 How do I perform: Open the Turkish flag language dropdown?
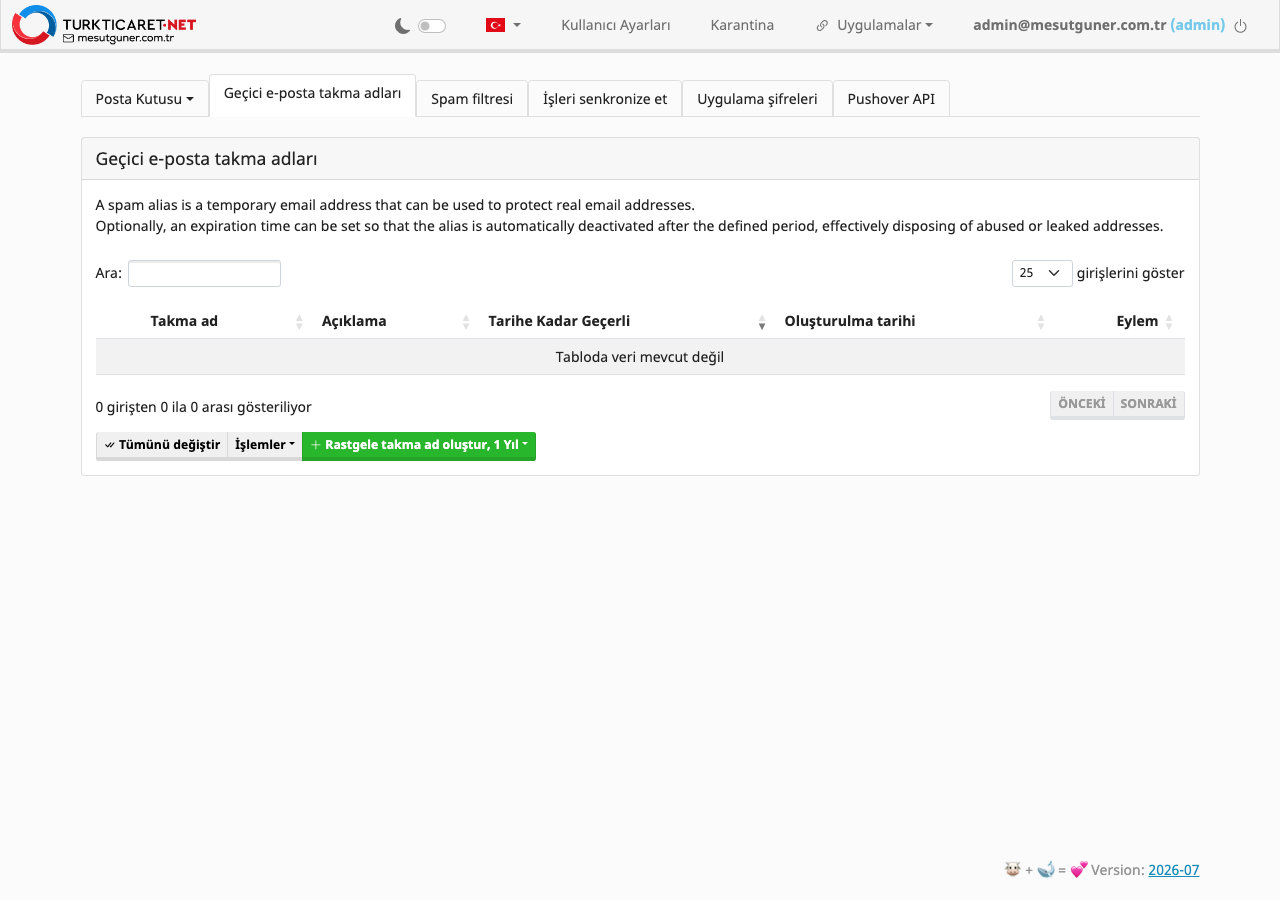(x=503, y=25)
